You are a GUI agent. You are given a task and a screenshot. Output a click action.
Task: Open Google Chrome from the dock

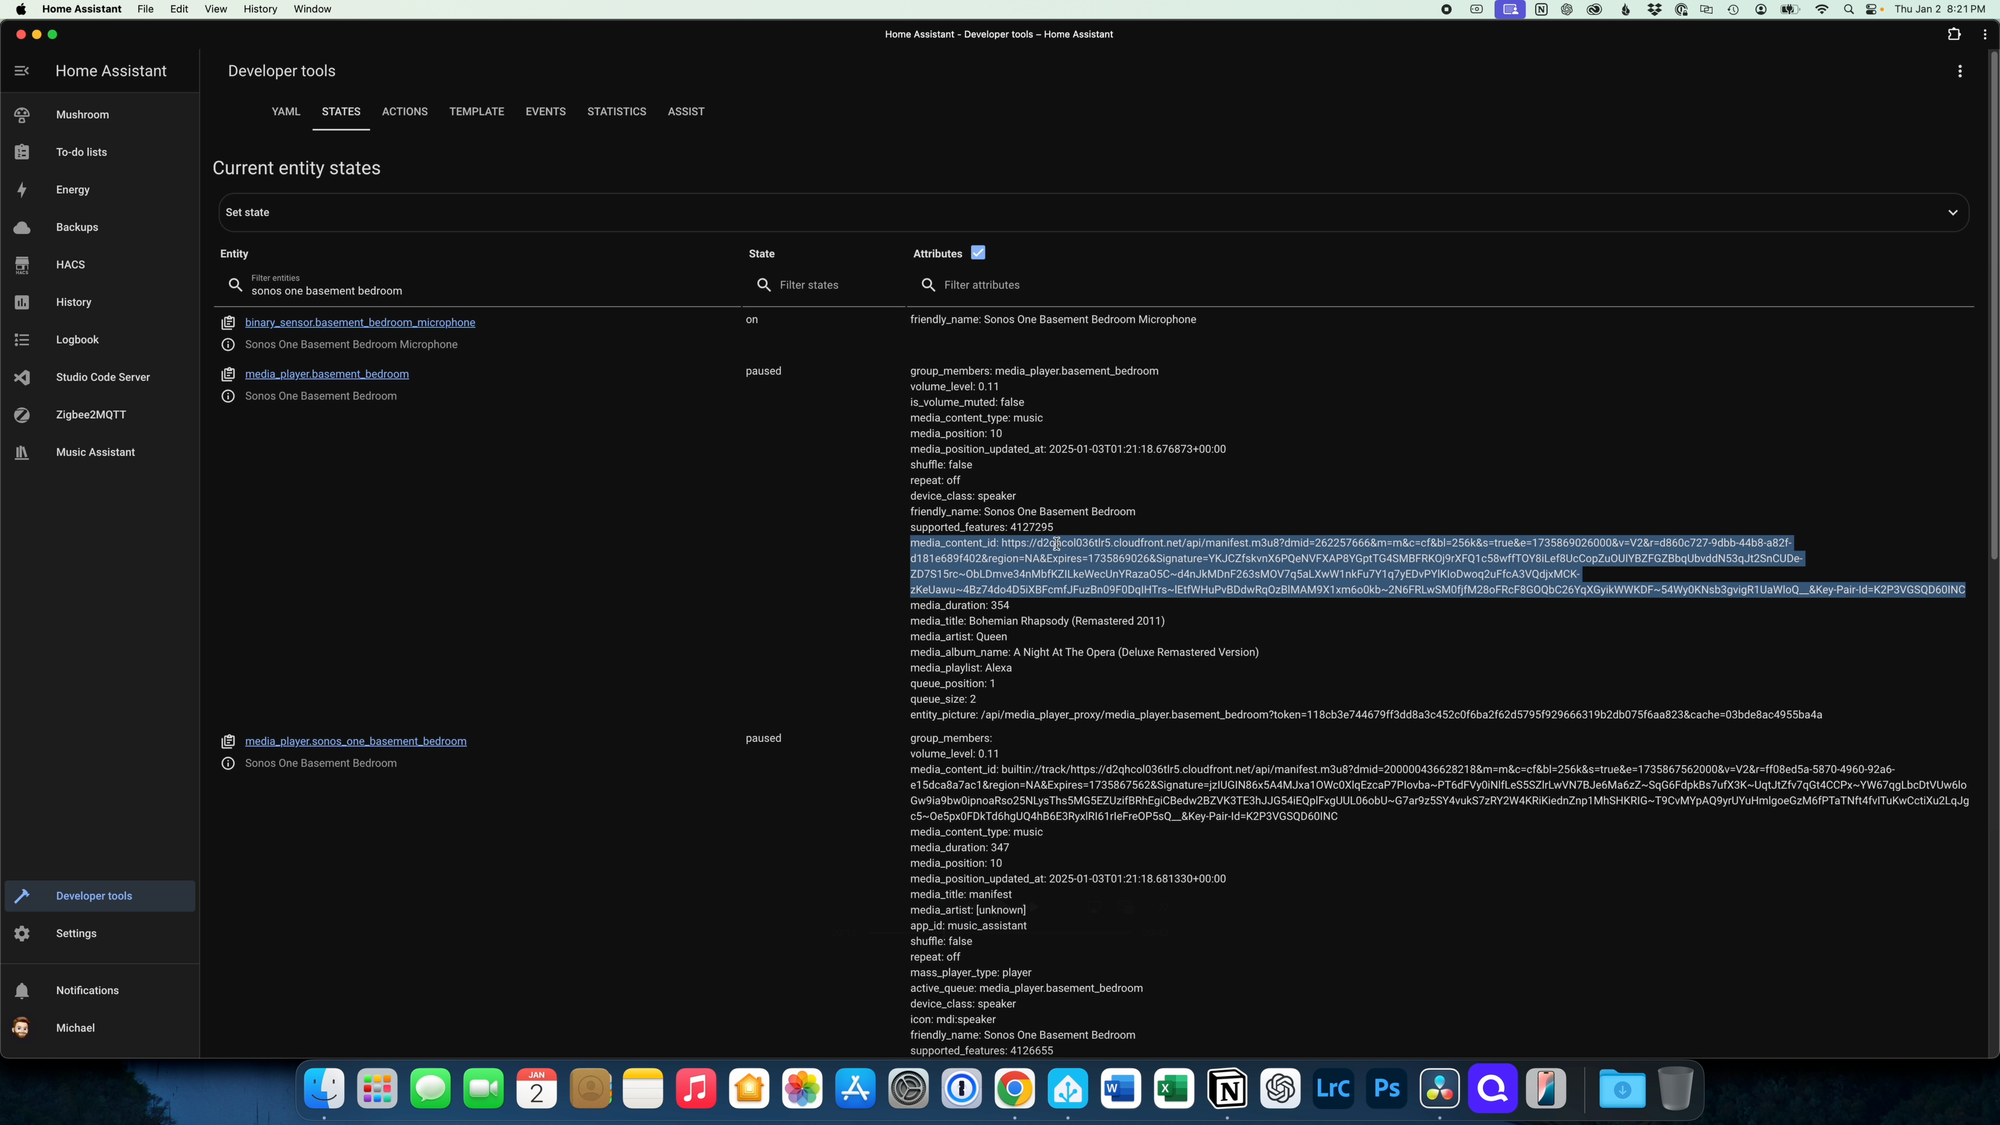coord(1015,1089)
